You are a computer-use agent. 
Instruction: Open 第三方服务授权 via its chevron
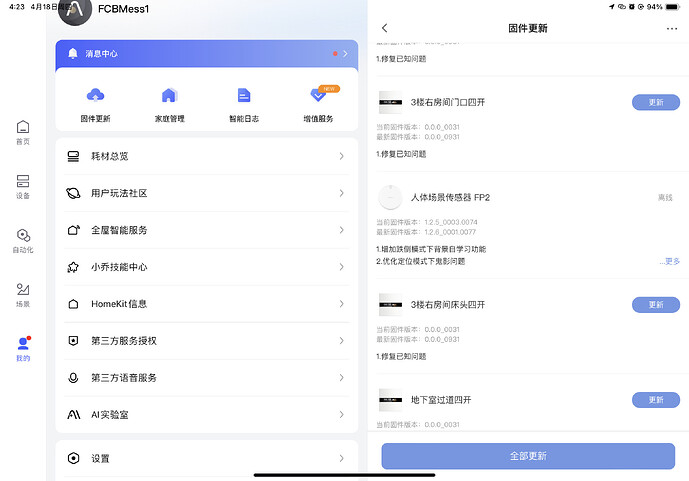click(341, 341)
